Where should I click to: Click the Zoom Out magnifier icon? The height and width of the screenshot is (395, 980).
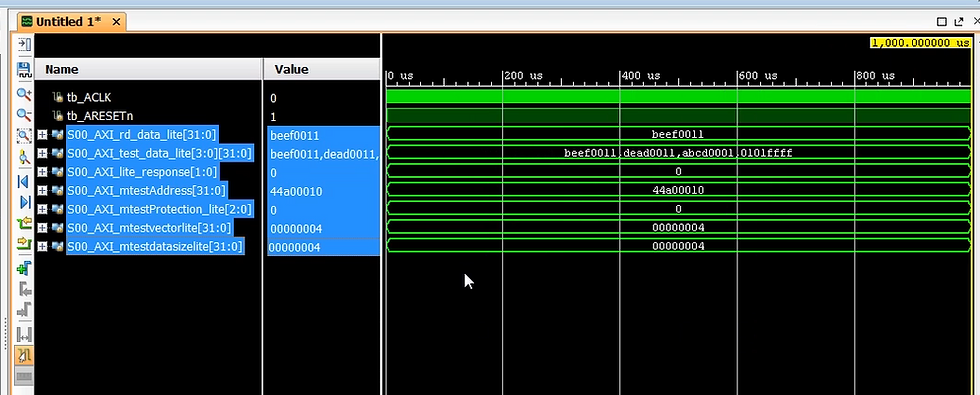point(24,114)
